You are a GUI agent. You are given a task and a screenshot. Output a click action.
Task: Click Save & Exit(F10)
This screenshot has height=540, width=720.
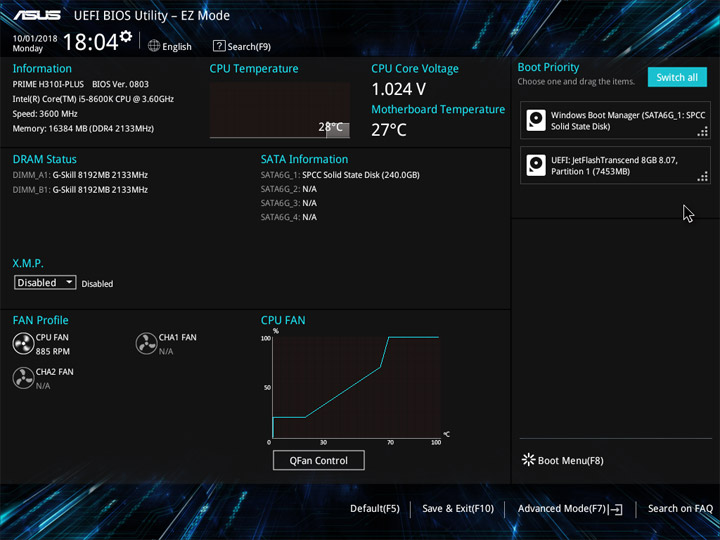(x=458, y=509)
